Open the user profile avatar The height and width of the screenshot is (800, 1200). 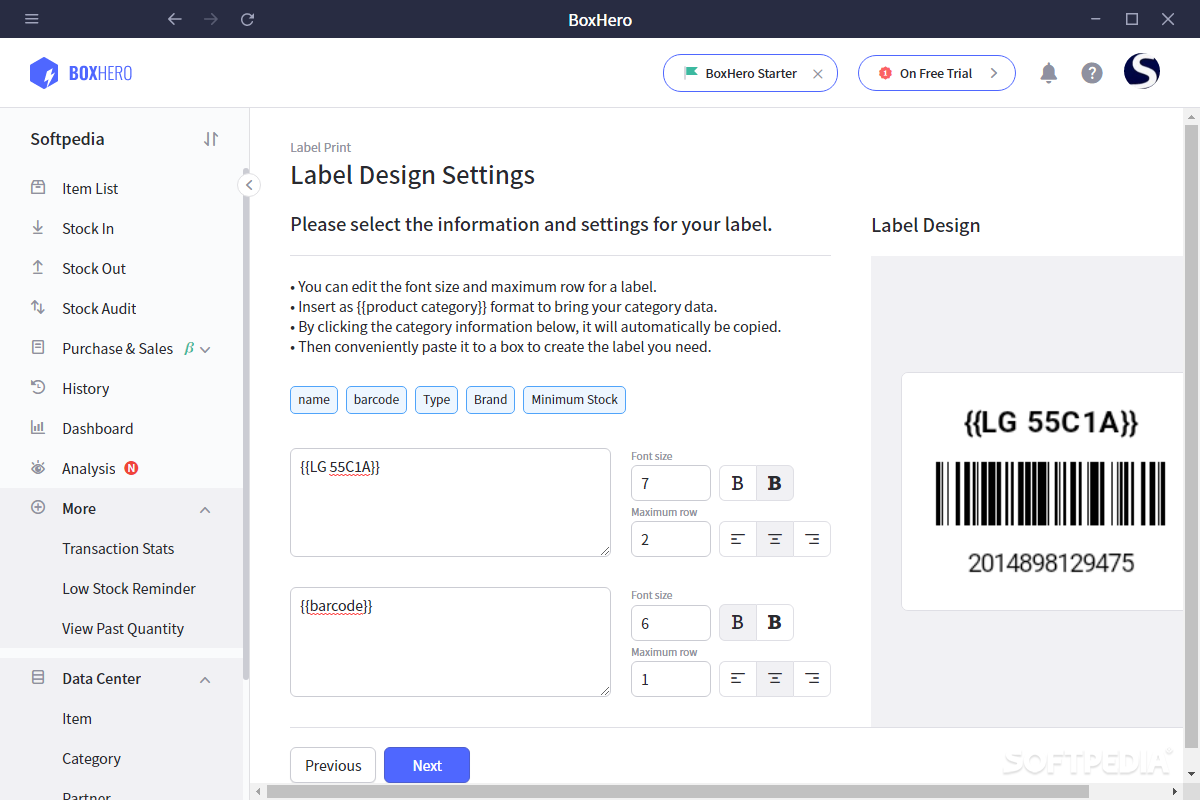coord(1142,72)
